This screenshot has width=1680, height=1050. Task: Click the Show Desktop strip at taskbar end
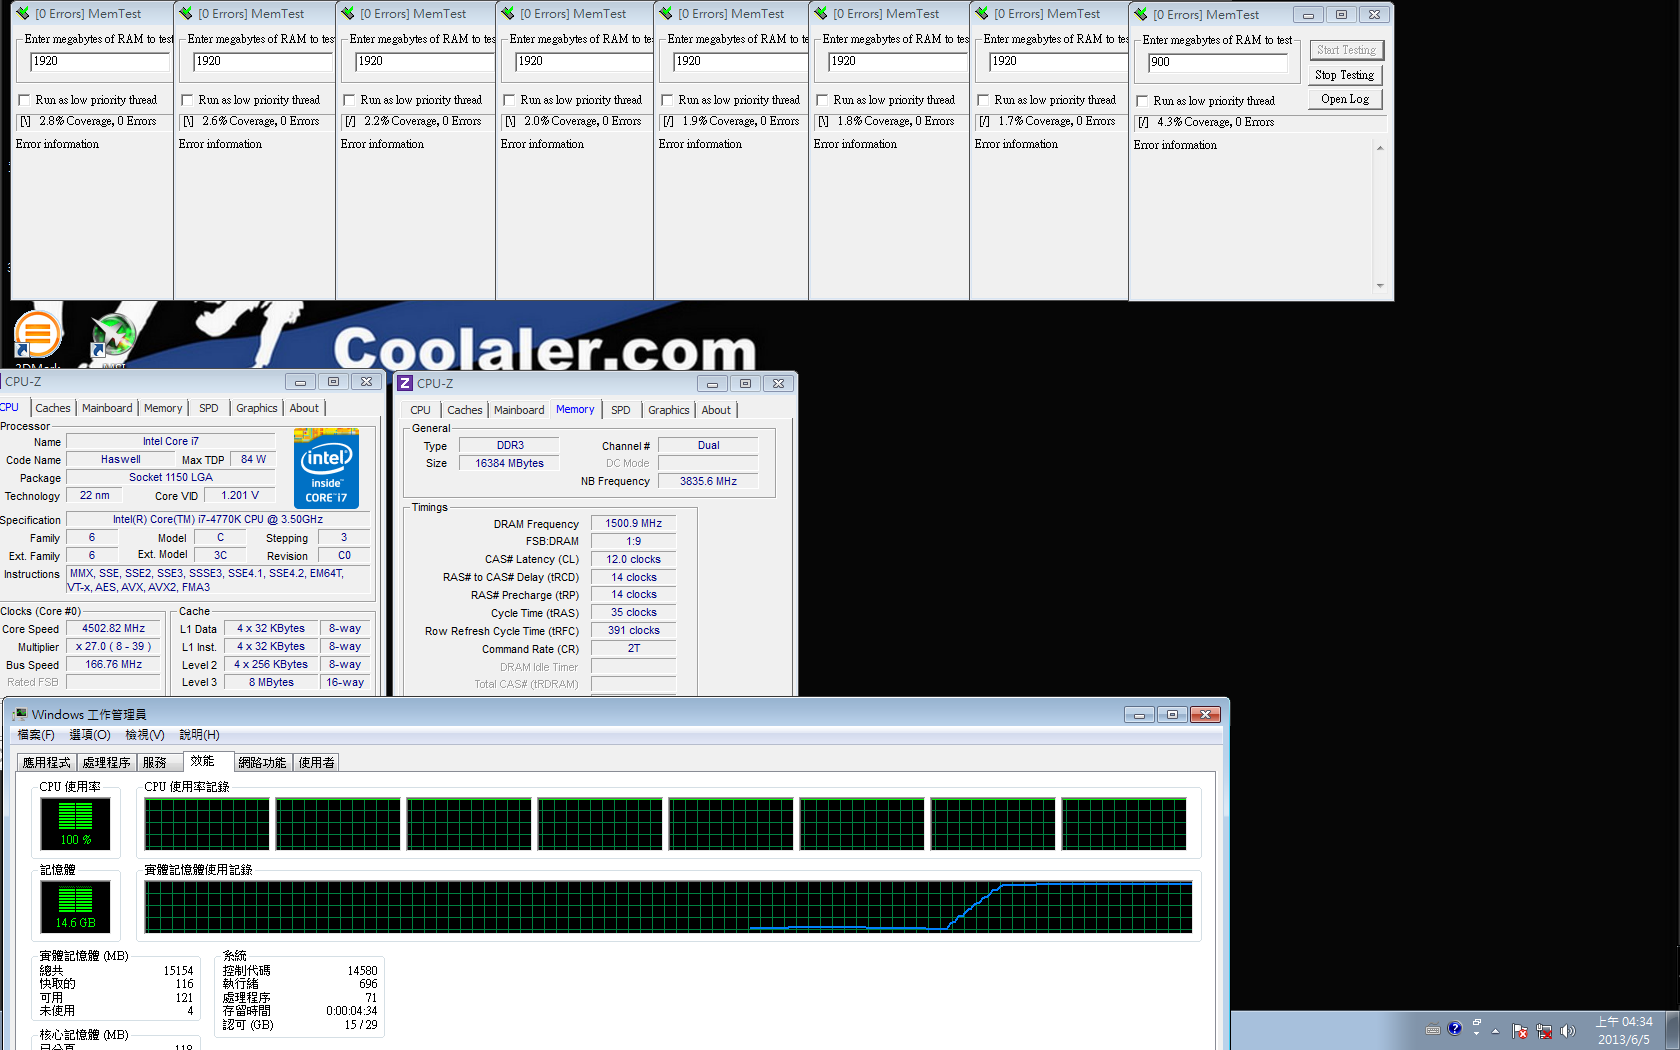click(x=1673, y=1030)
